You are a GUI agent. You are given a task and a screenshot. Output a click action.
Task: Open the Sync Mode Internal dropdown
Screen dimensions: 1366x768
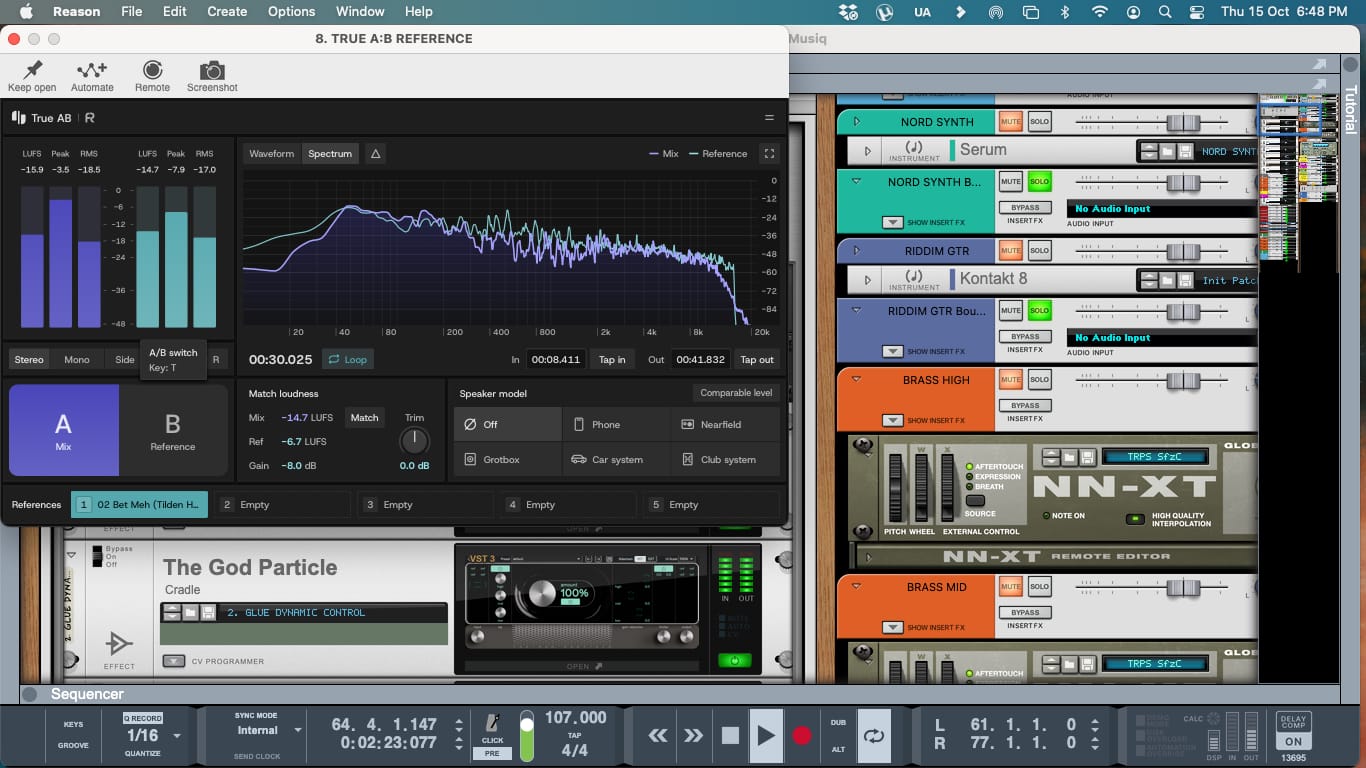(x=297, y=730)
